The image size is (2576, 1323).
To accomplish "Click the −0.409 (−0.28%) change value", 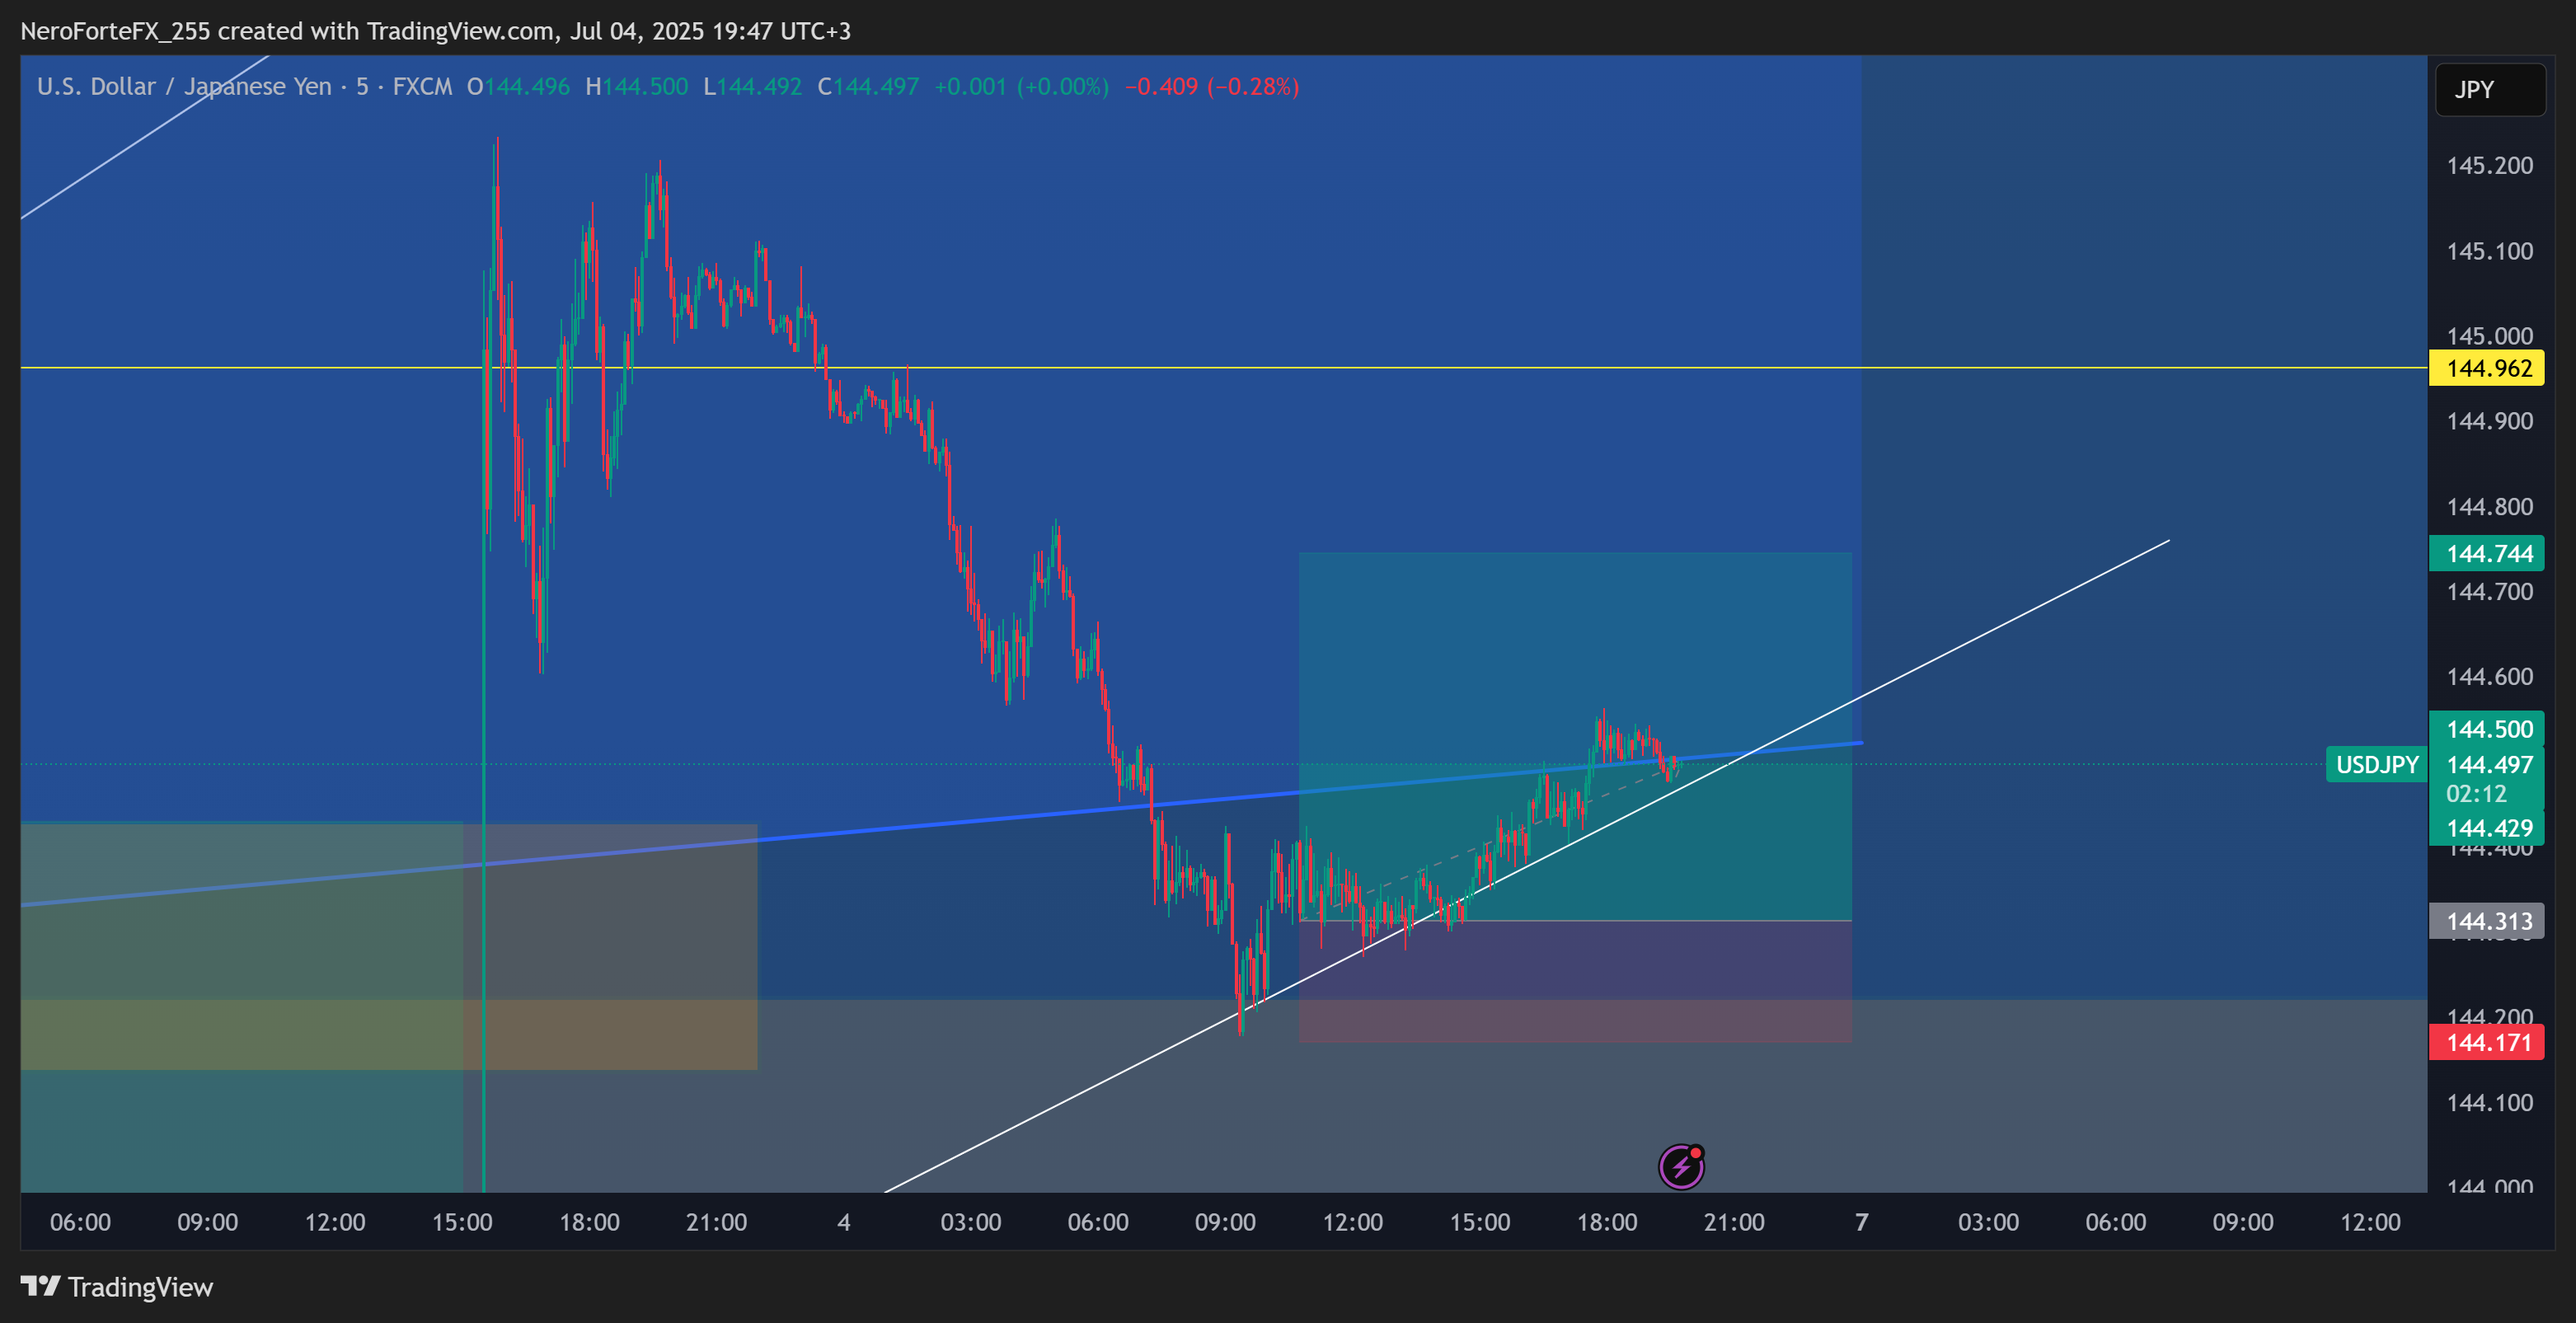I will [x=1212, y=87].
